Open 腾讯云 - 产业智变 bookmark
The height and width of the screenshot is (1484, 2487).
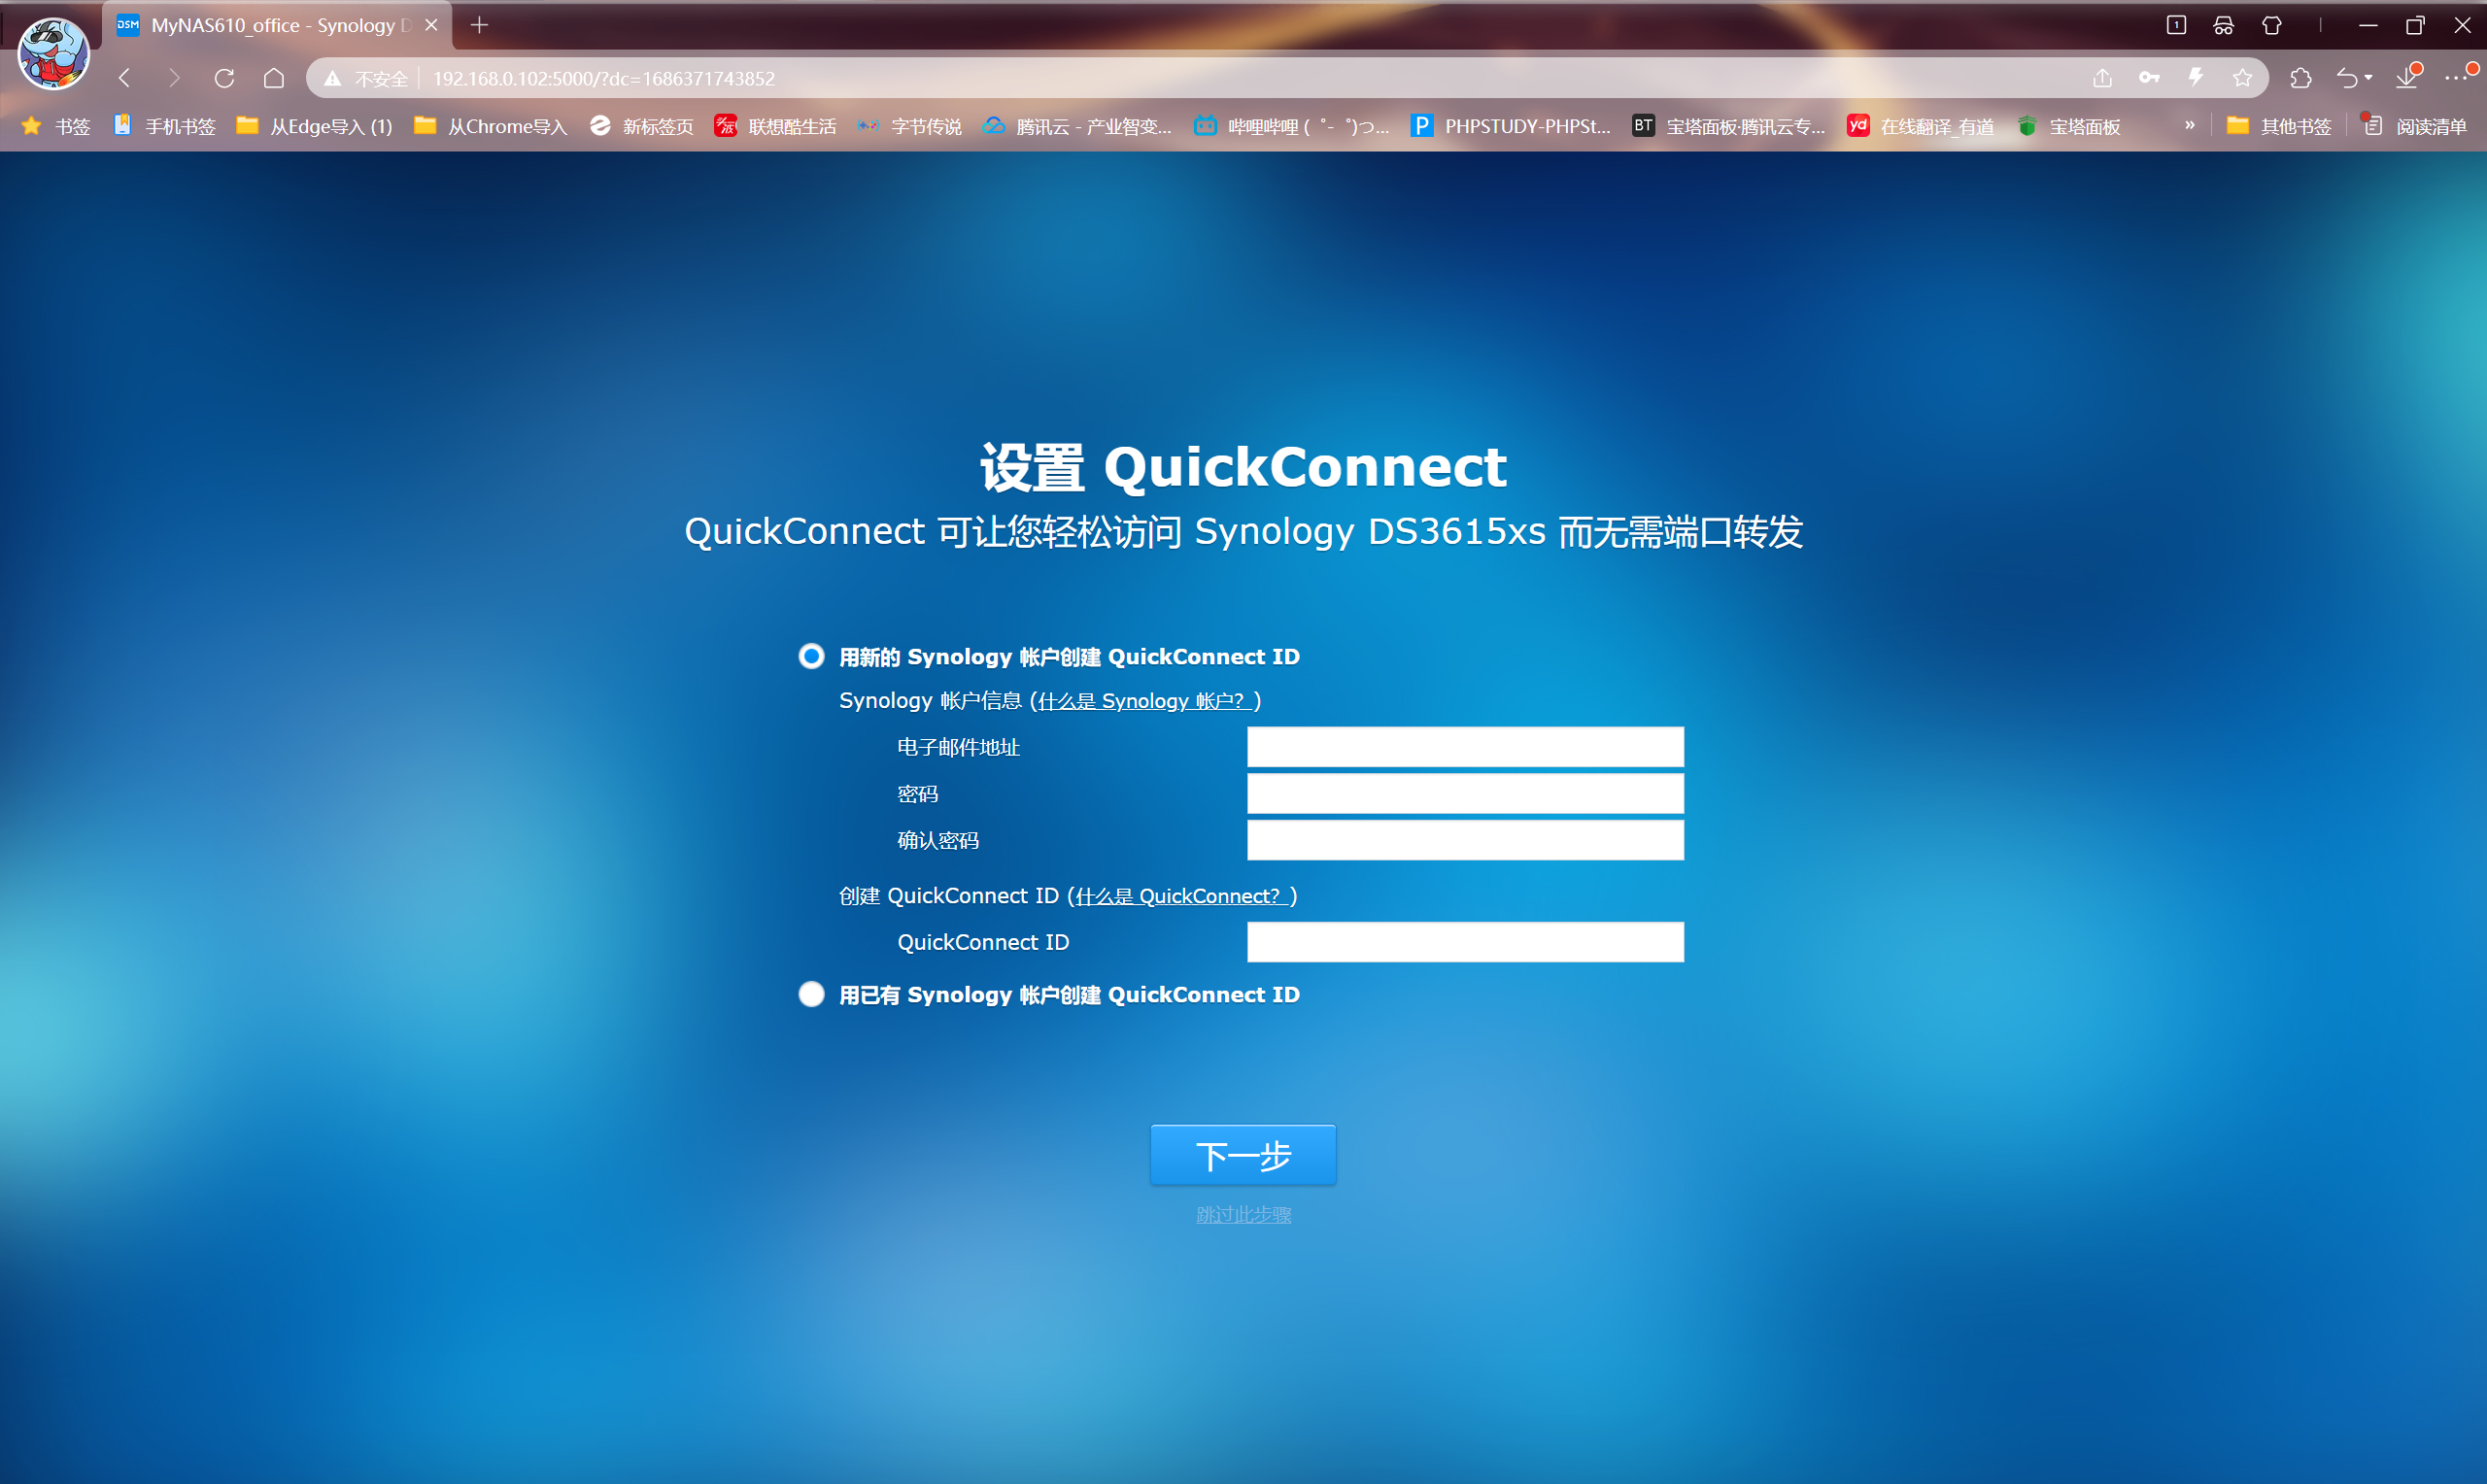pos(1076,126)
